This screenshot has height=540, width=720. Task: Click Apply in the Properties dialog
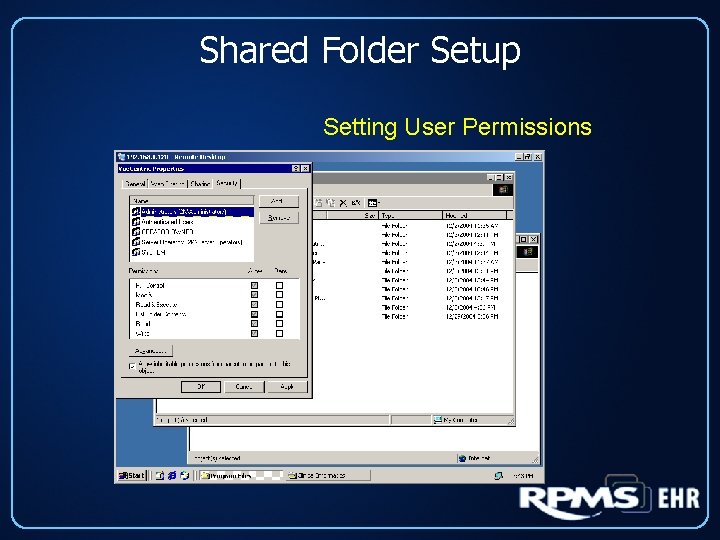click(287, 387)
